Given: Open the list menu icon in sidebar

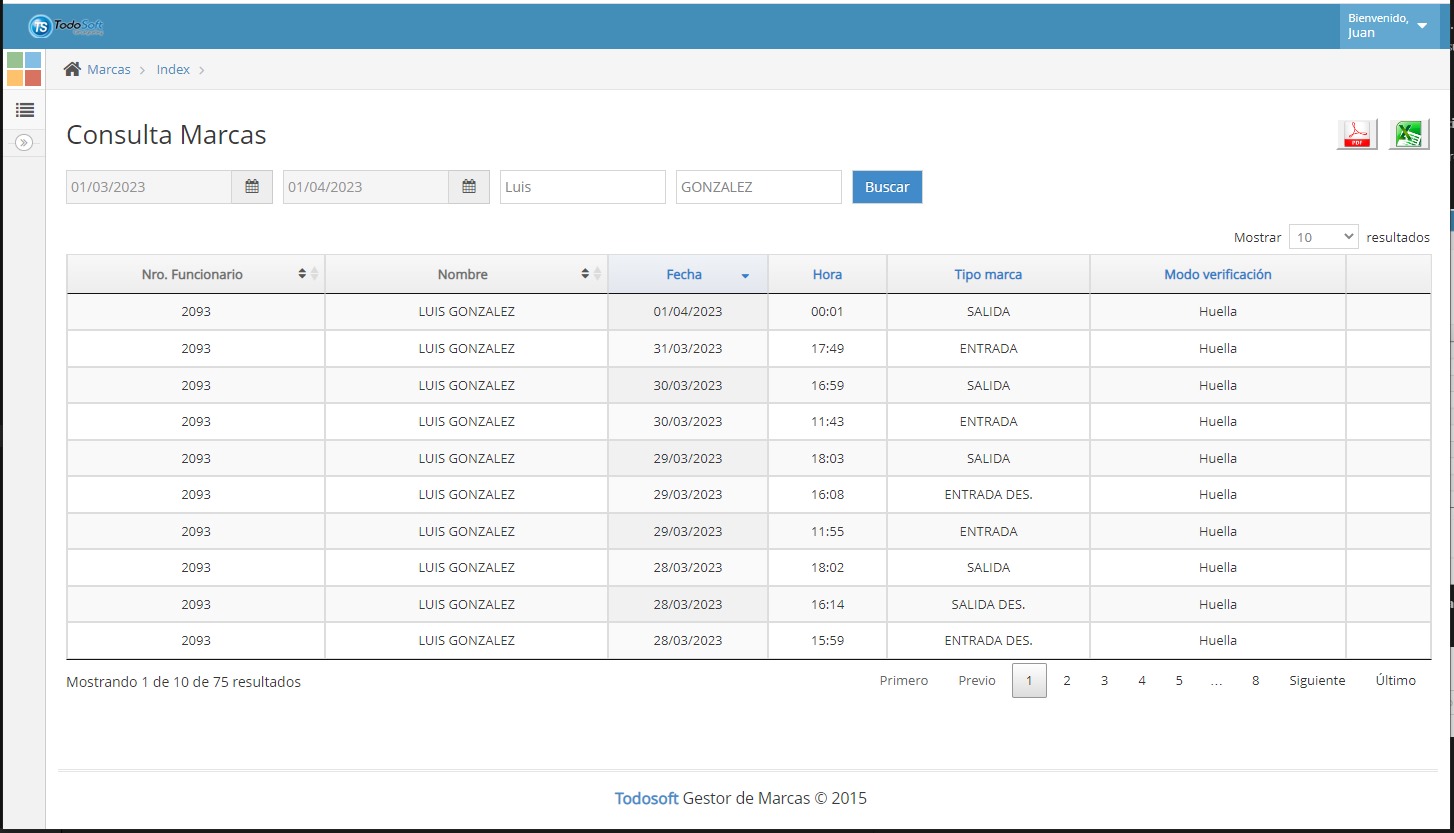Looking at the screenshot, I should 25,110.
